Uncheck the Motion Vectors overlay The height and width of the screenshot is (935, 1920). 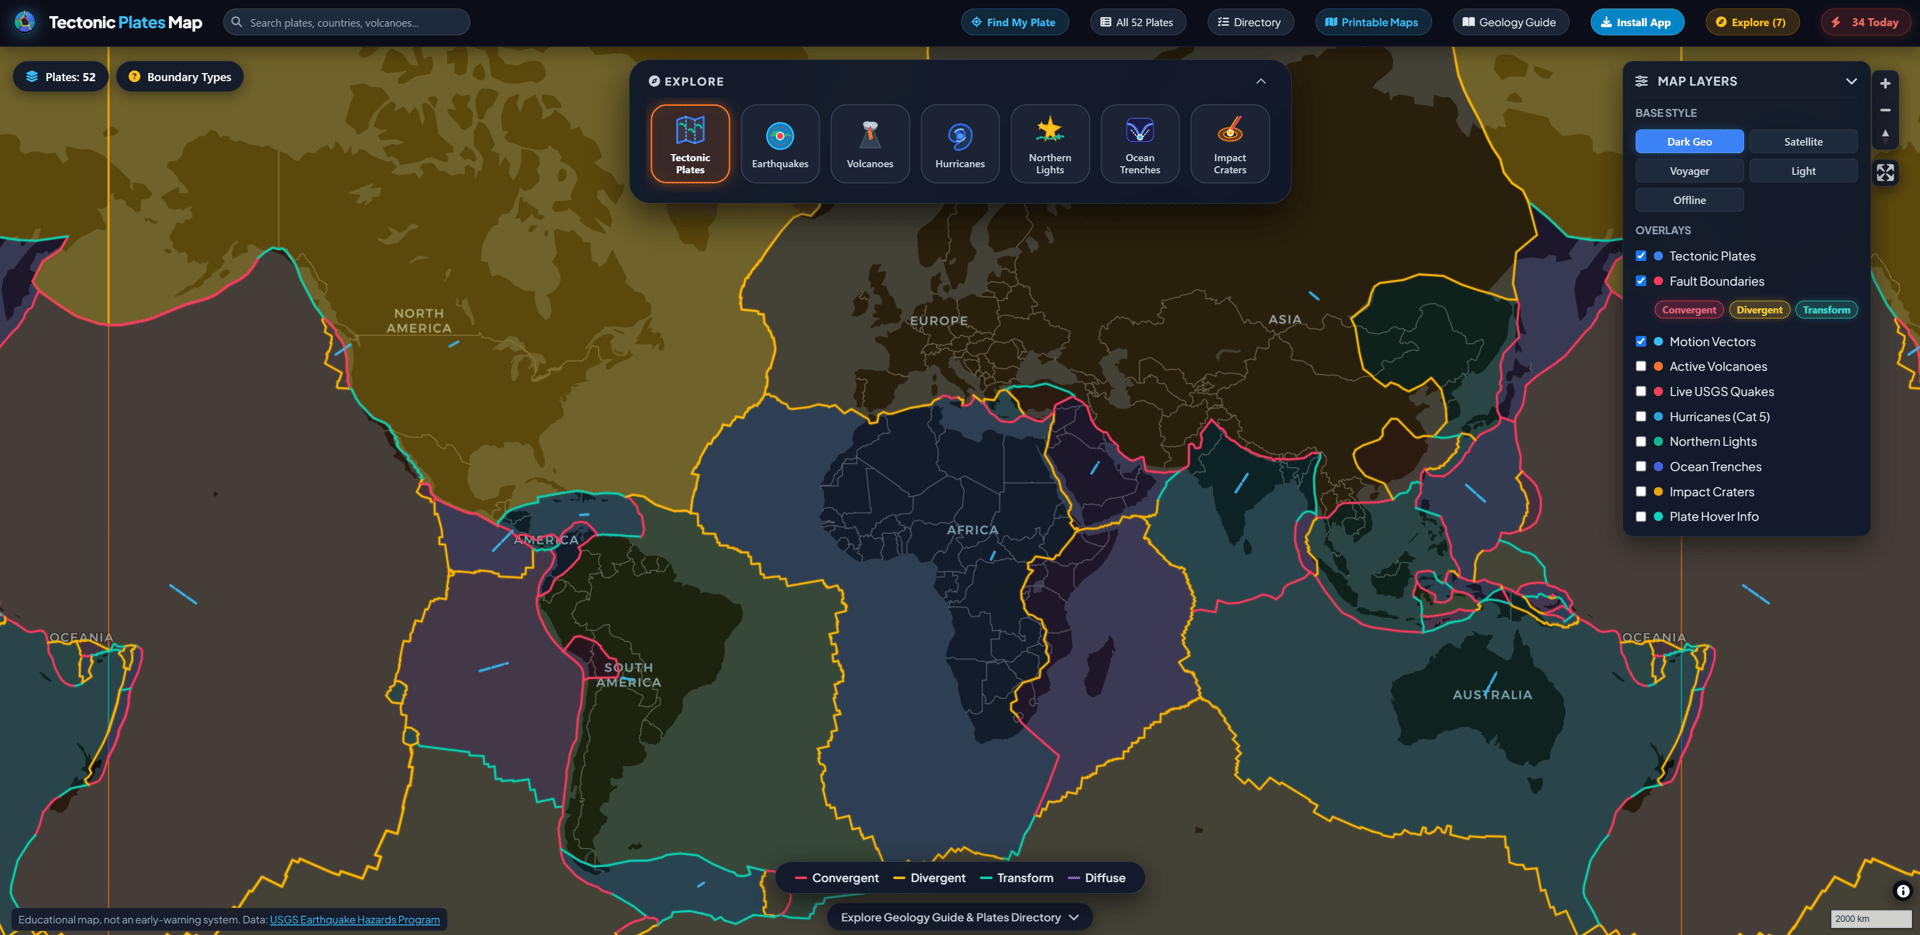point(1641,341)
